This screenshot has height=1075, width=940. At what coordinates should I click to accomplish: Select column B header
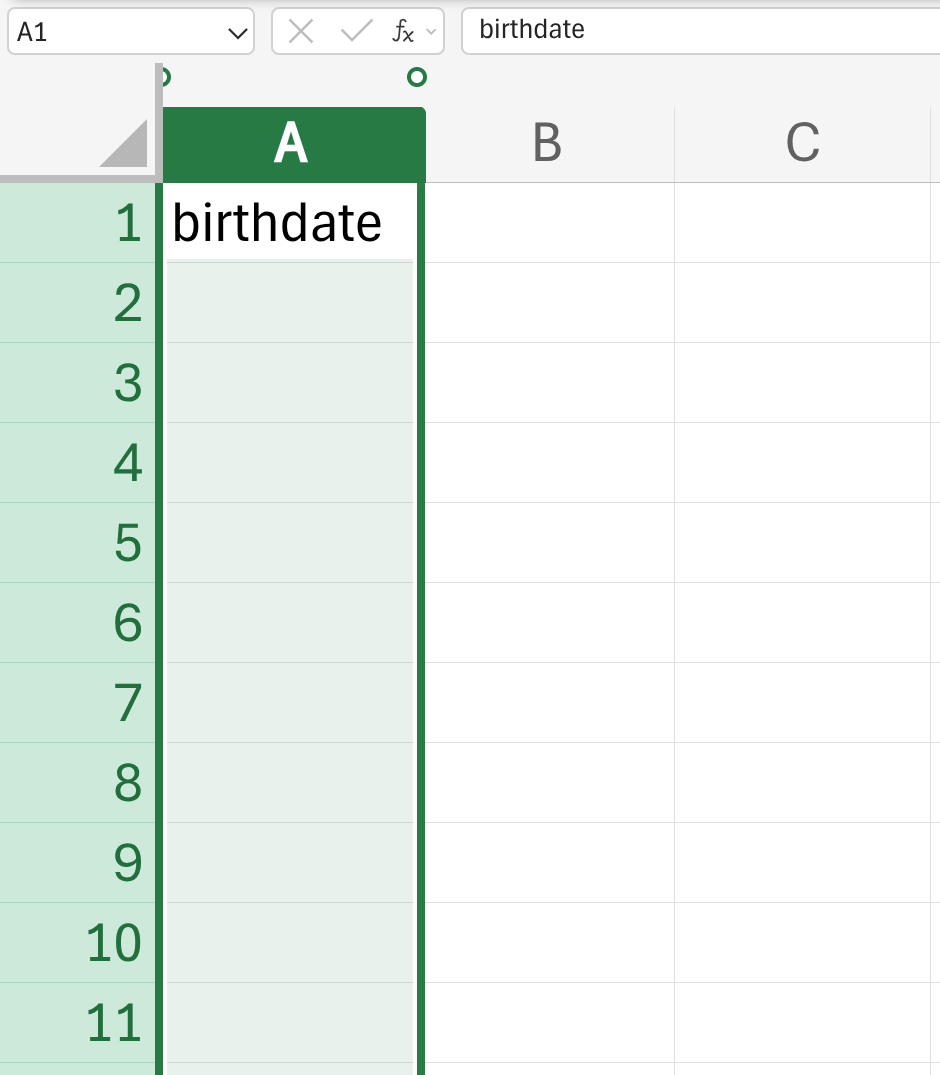549,144
